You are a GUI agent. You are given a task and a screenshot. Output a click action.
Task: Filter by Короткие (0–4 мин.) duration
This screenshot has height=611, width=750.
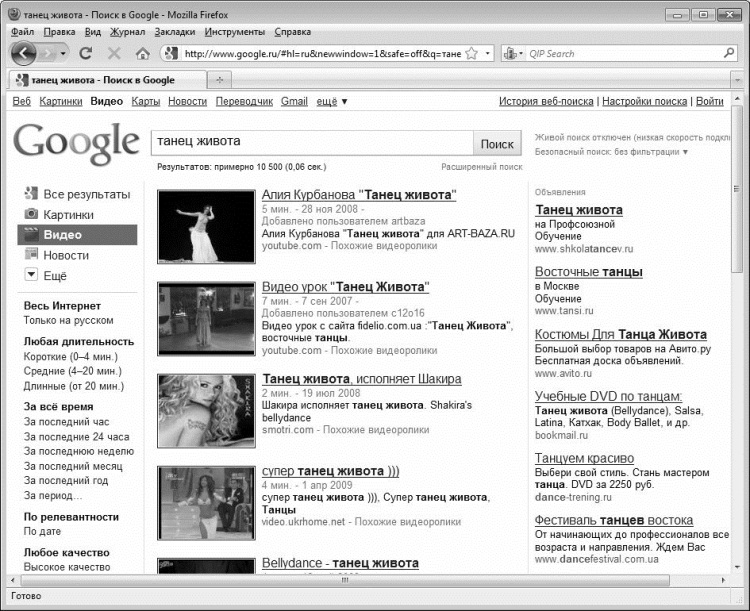[70, 356]
